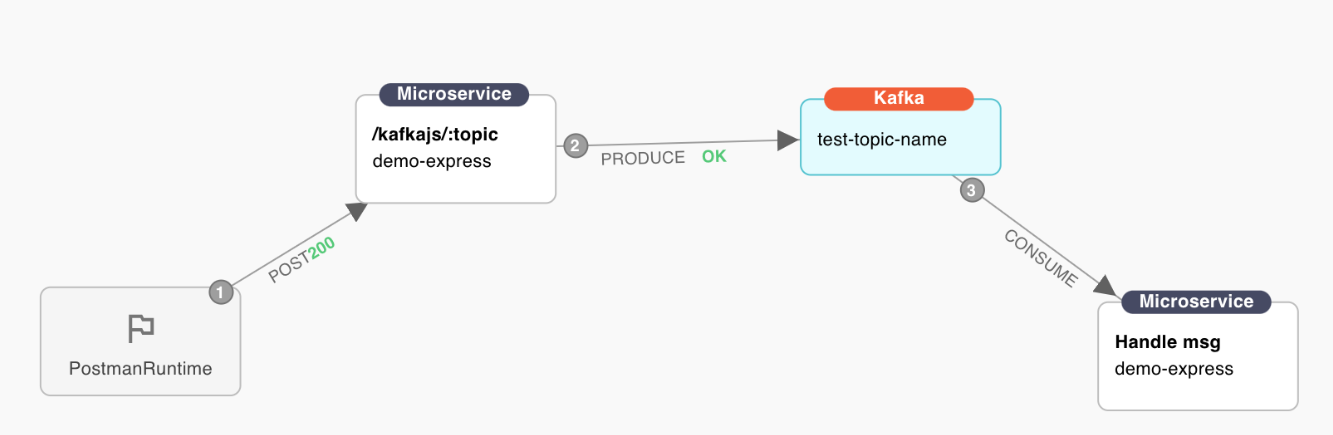This screenshot has width=1333, height=435.
Task: Click the POST edge label
Action: point(289,265)
